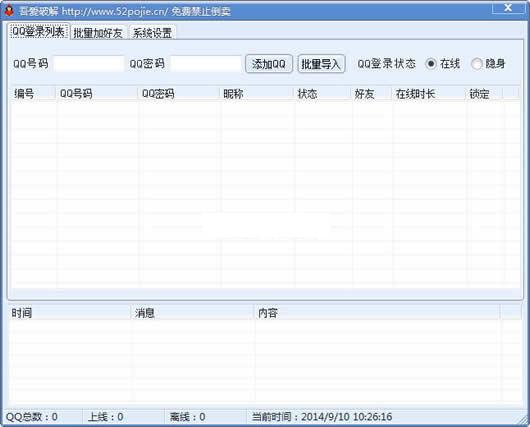Screen dimensions: 530x427
Task: Click the 当前时间 status bar entry
Action: [x=322, y=417]
